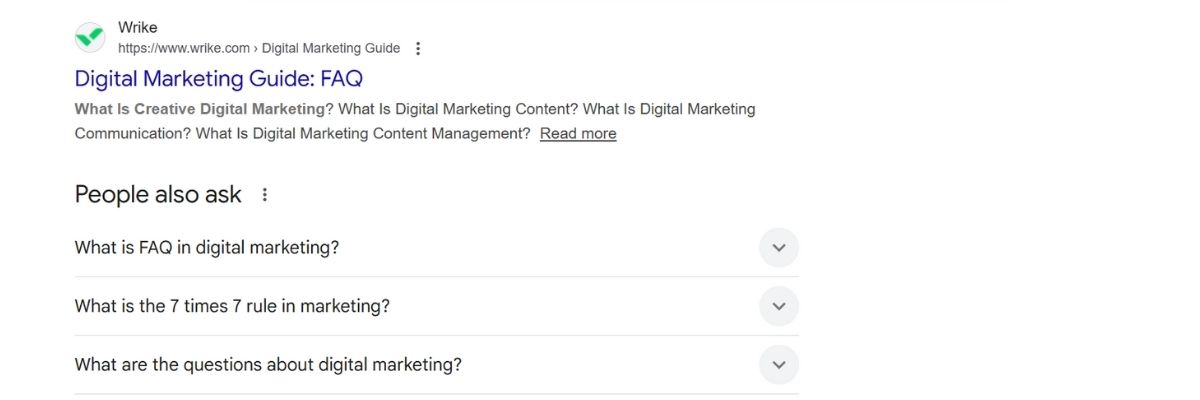This screenshot has width=1200, height=400.
Task: Open three-dot options next to People also ask
Action: click(x=265, y=195)
